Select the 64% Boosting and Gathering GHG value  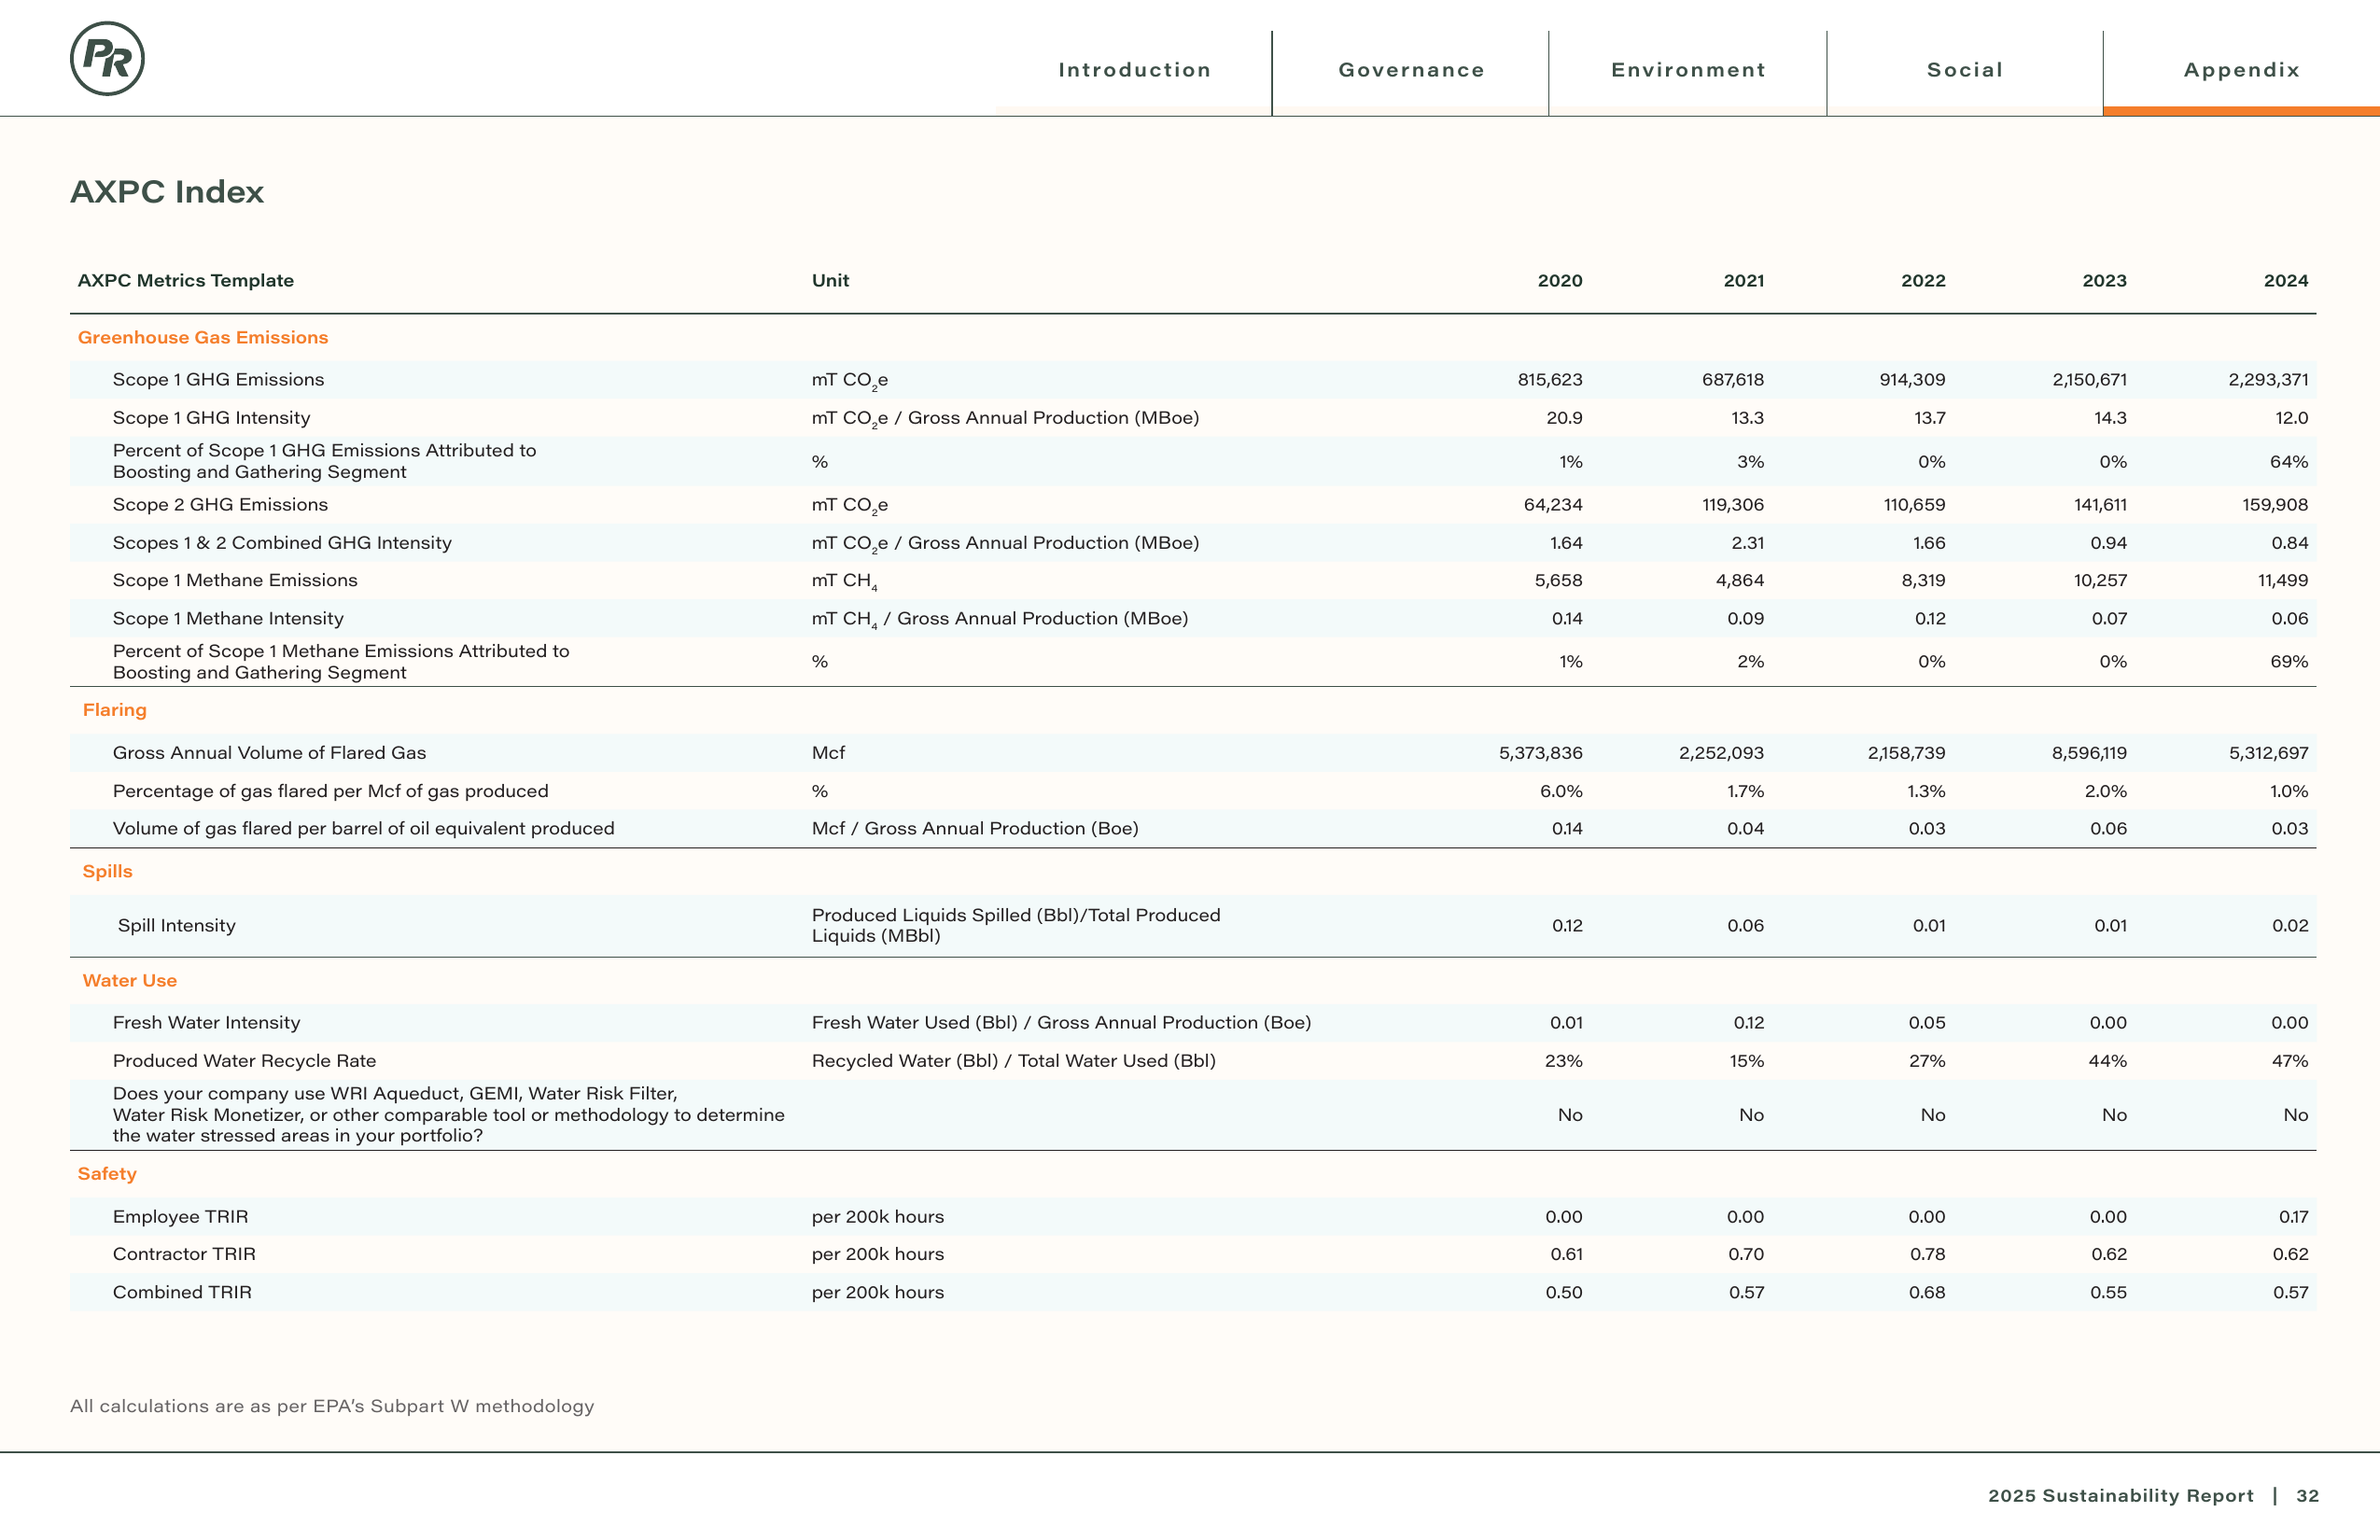click(x=2289, y=462)
